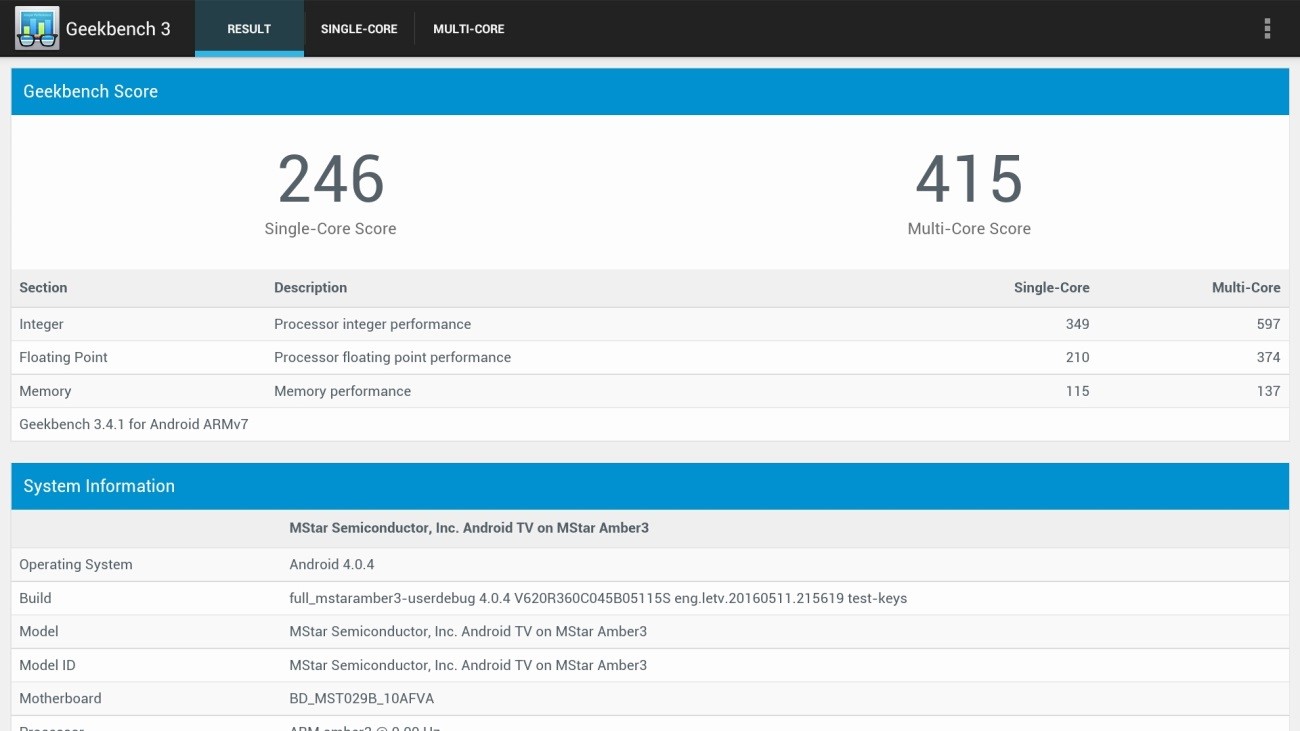The height and width of the screenshot is (731, 1300).
Task: Click Integer single-core value 349
Action: point(1077,324)
